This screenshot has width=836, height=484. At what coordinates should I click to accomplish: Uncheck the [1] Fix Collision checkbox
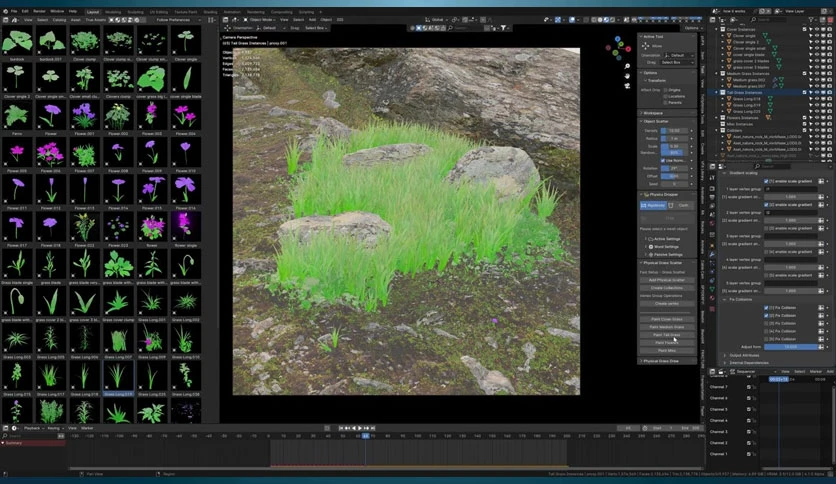pyautogui.click(x=766, y=308)
